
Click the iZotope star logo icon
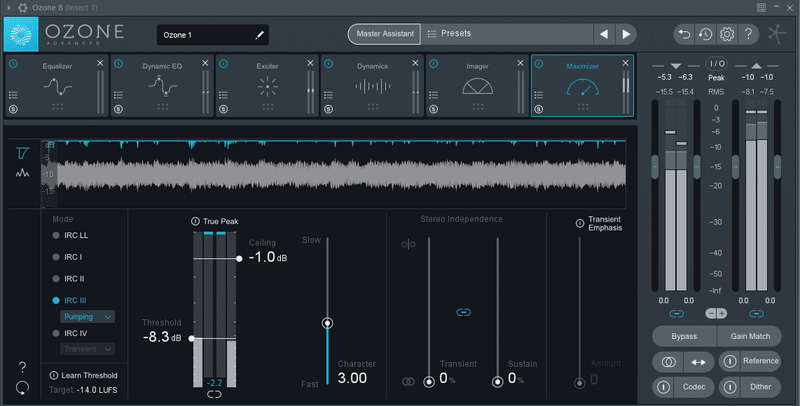pos(777,34)
